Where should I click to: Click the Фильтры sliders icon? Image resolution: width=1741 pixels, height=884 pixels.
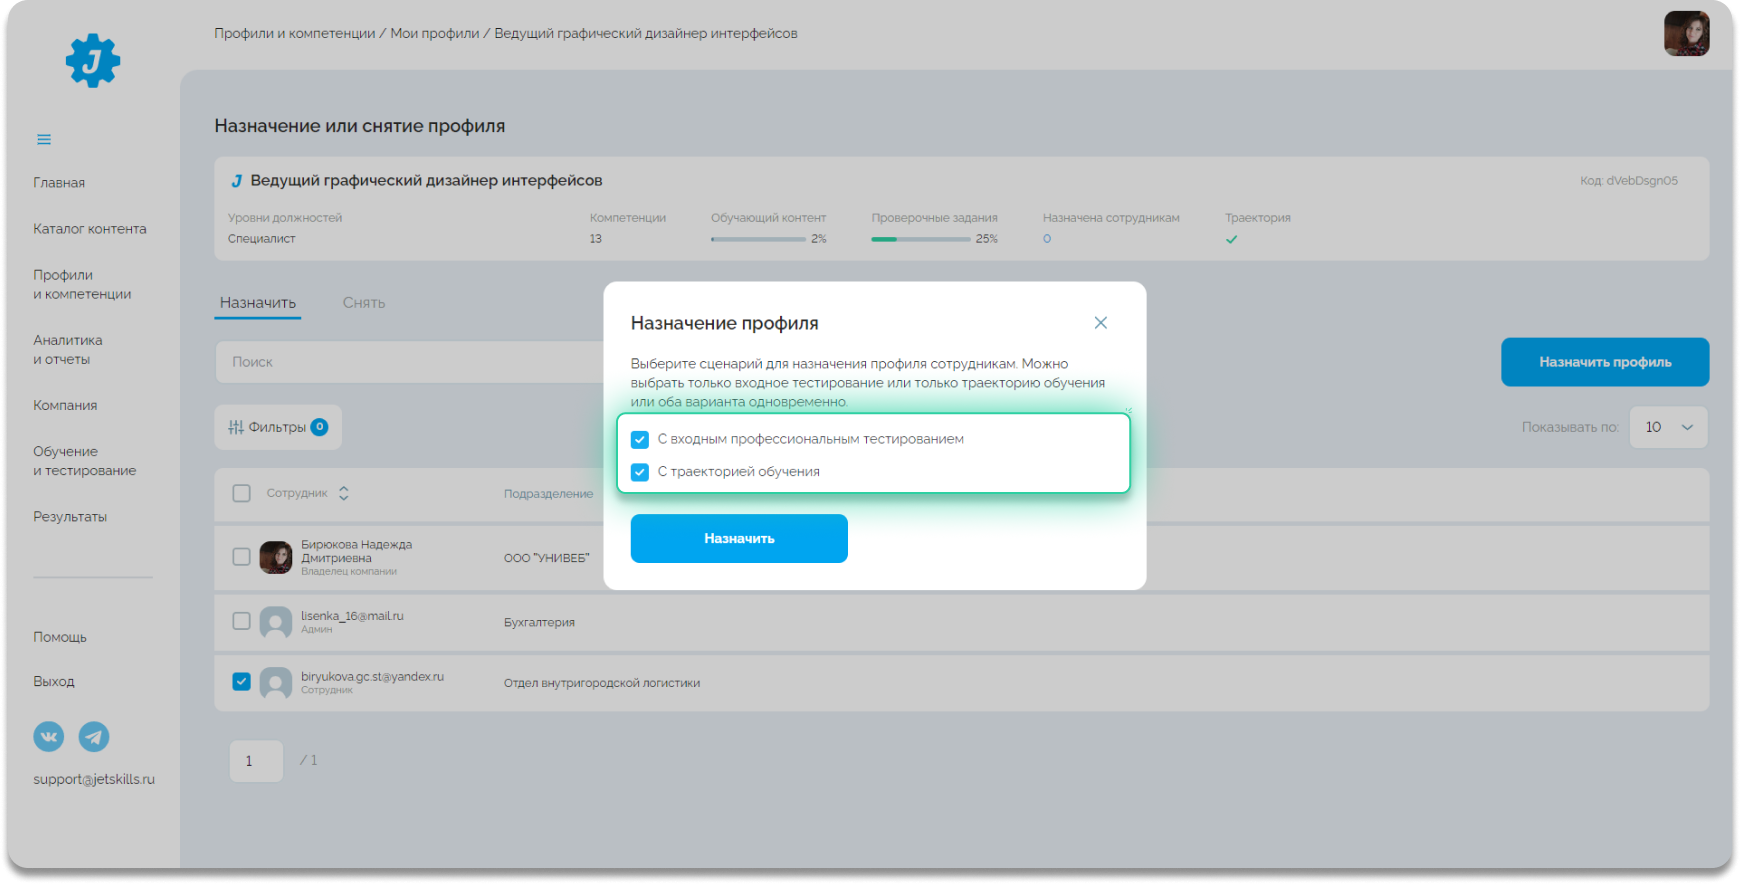tap(236, 427)
